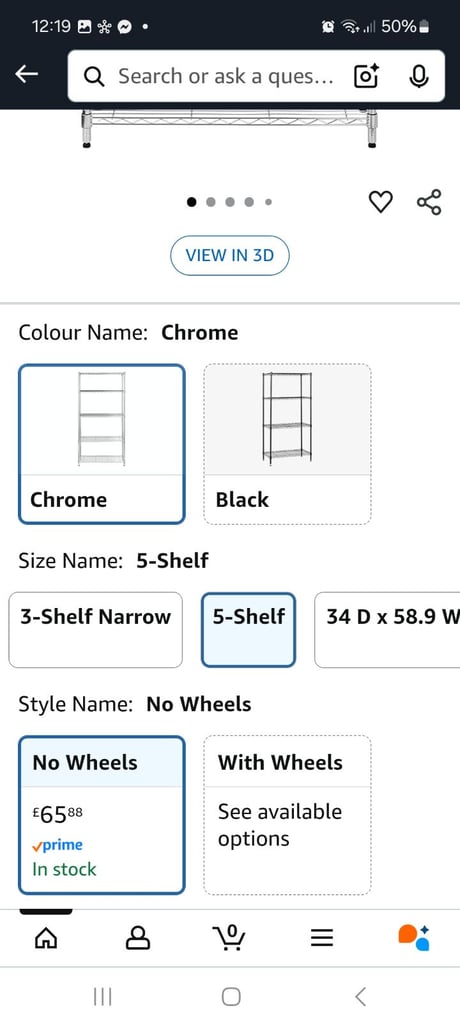Select the Chrome colour option

pyautogui.click(x=102, y=444)
